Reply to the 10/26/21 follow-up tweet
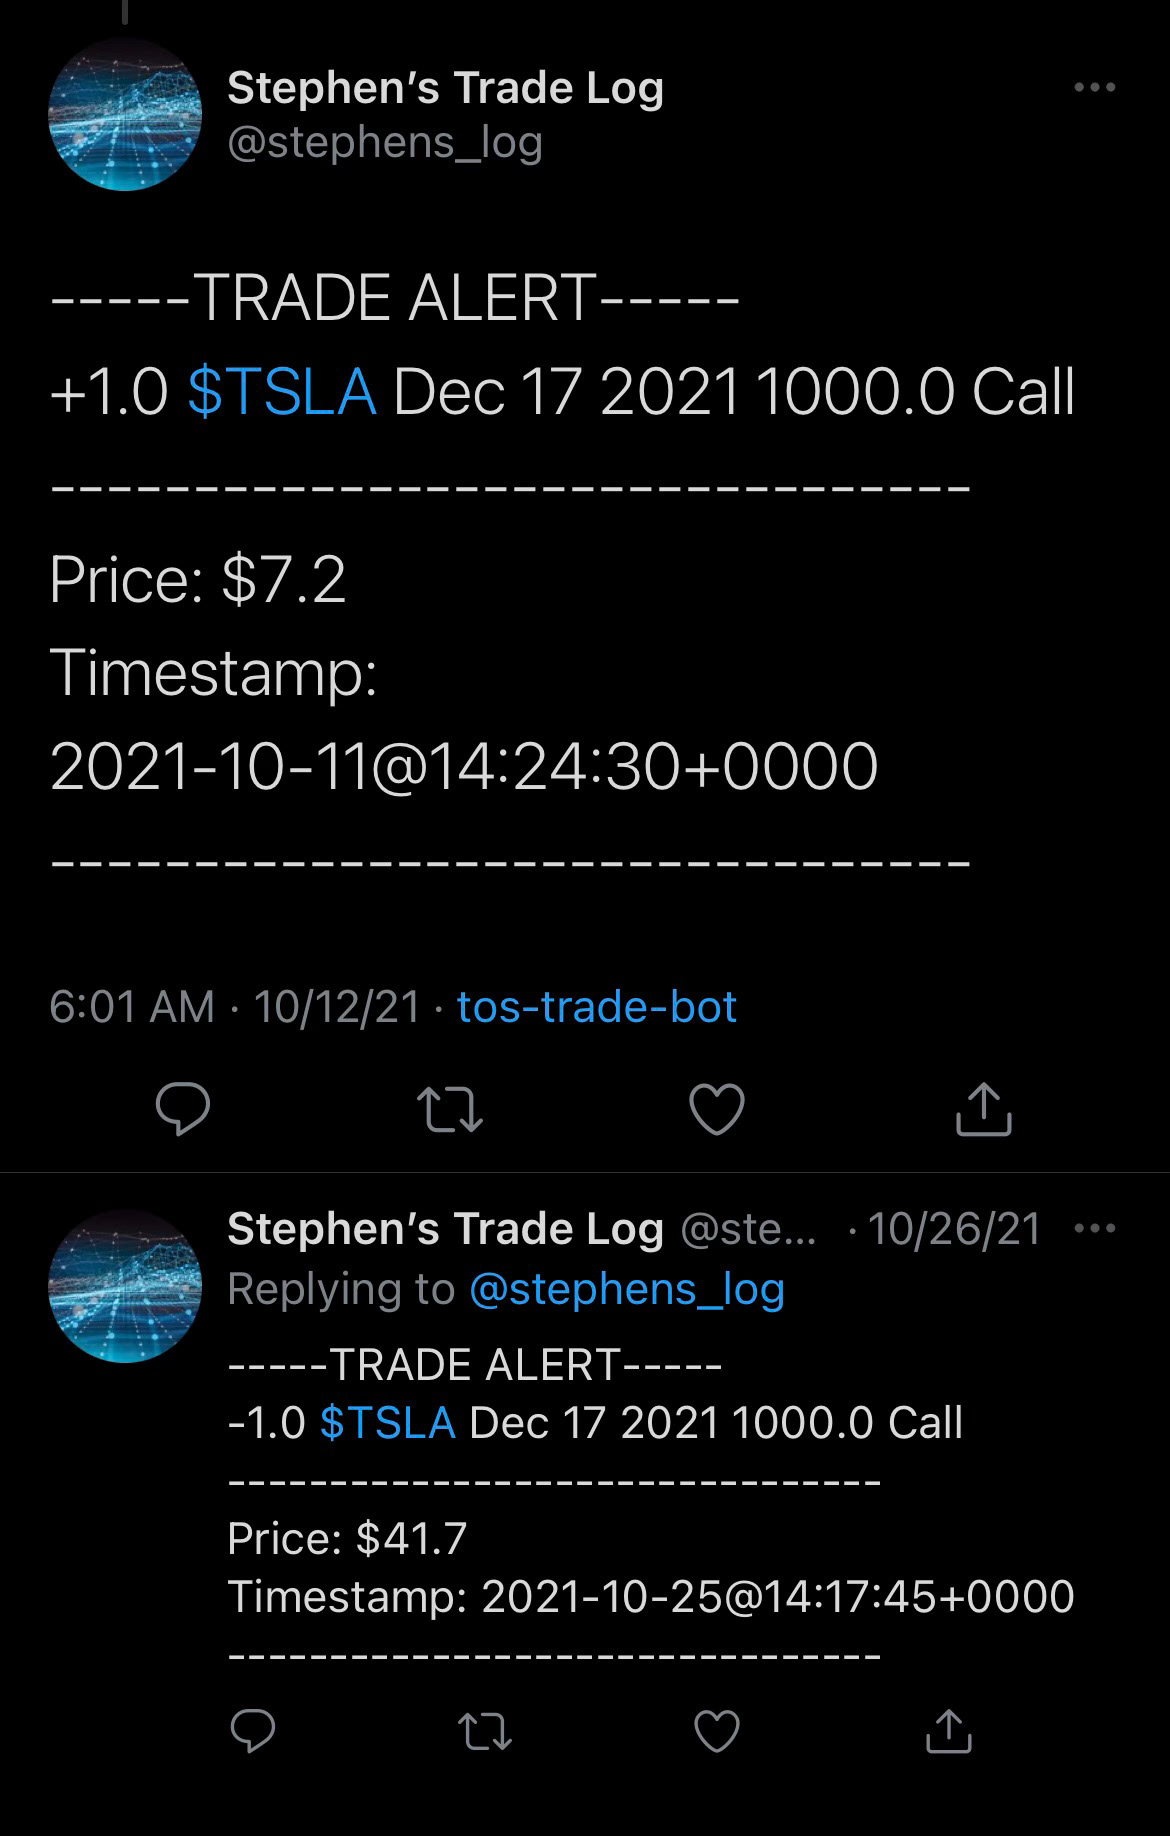The height and width of the screenshot is (1836, 1170). [x=253, y=1730]
